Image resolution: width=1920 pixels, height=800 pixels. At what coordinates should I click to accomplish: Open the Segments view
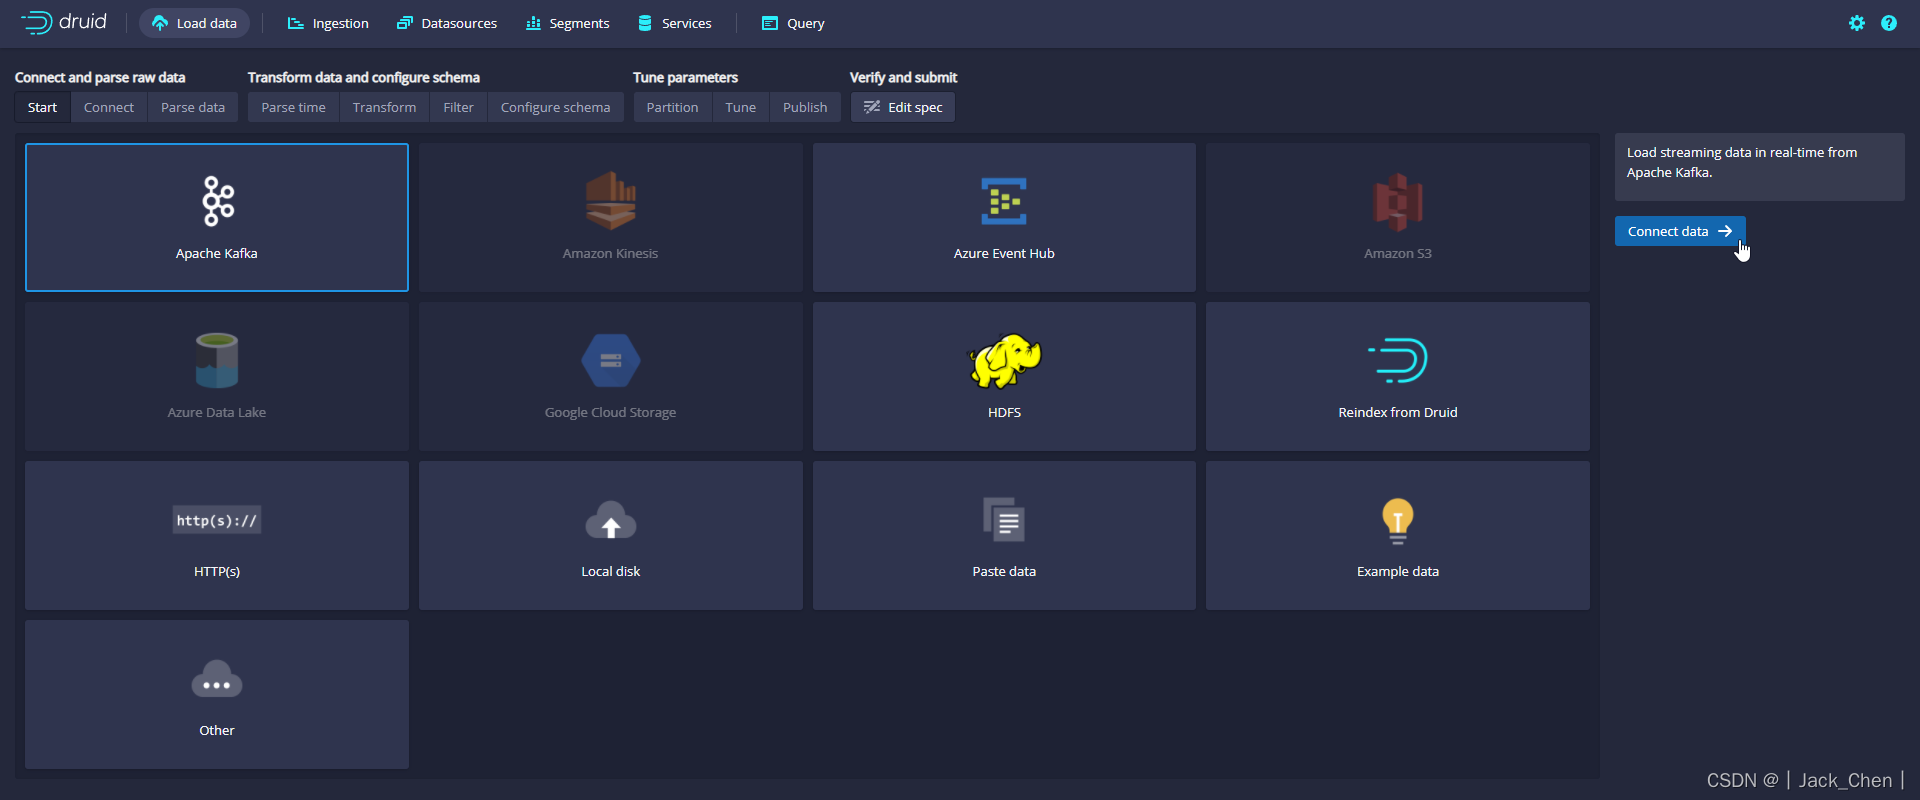pos(567,23)
